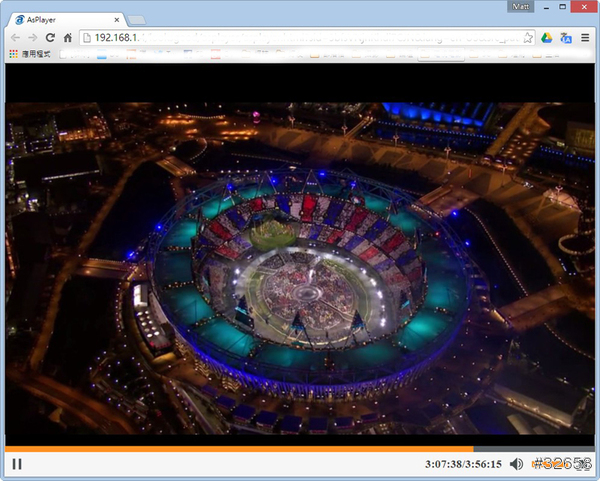Reload the current page
The height and width of the screenshot is (481, 600).
pyautogui.click(x=50, y=38)
